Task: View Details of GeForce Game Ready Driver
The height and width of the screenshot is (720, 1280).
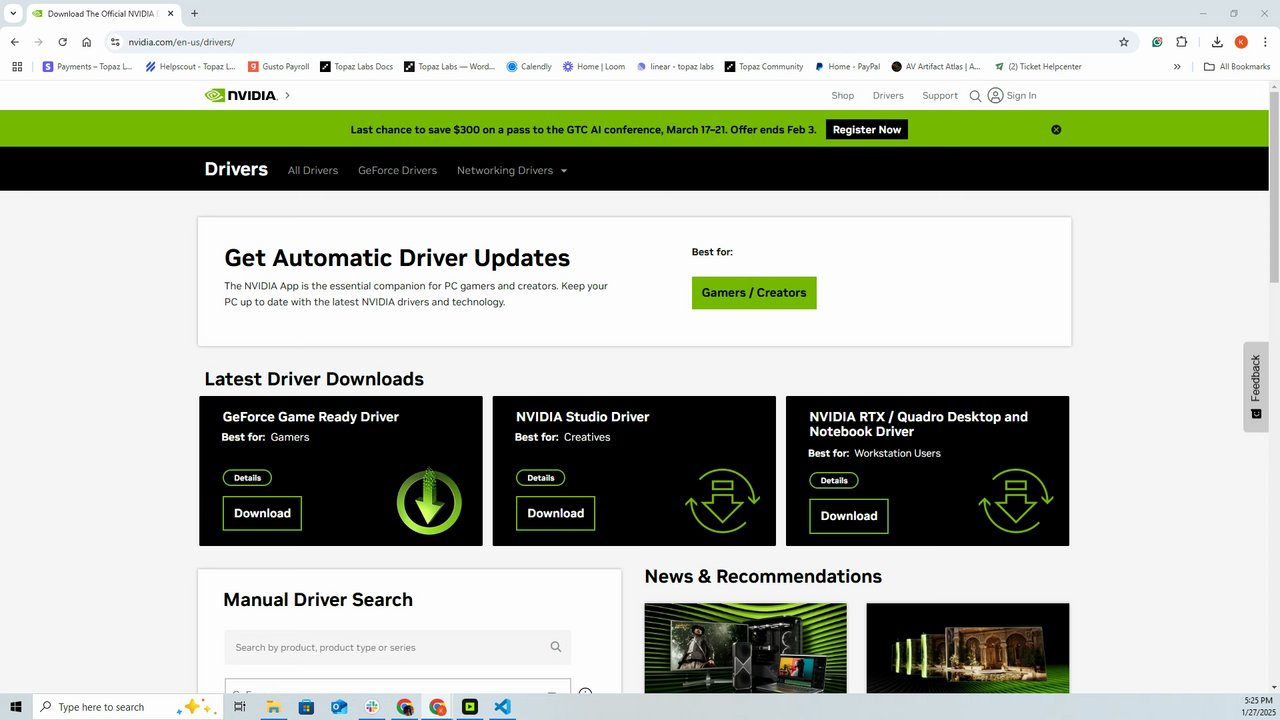Action: click(247, 478)
